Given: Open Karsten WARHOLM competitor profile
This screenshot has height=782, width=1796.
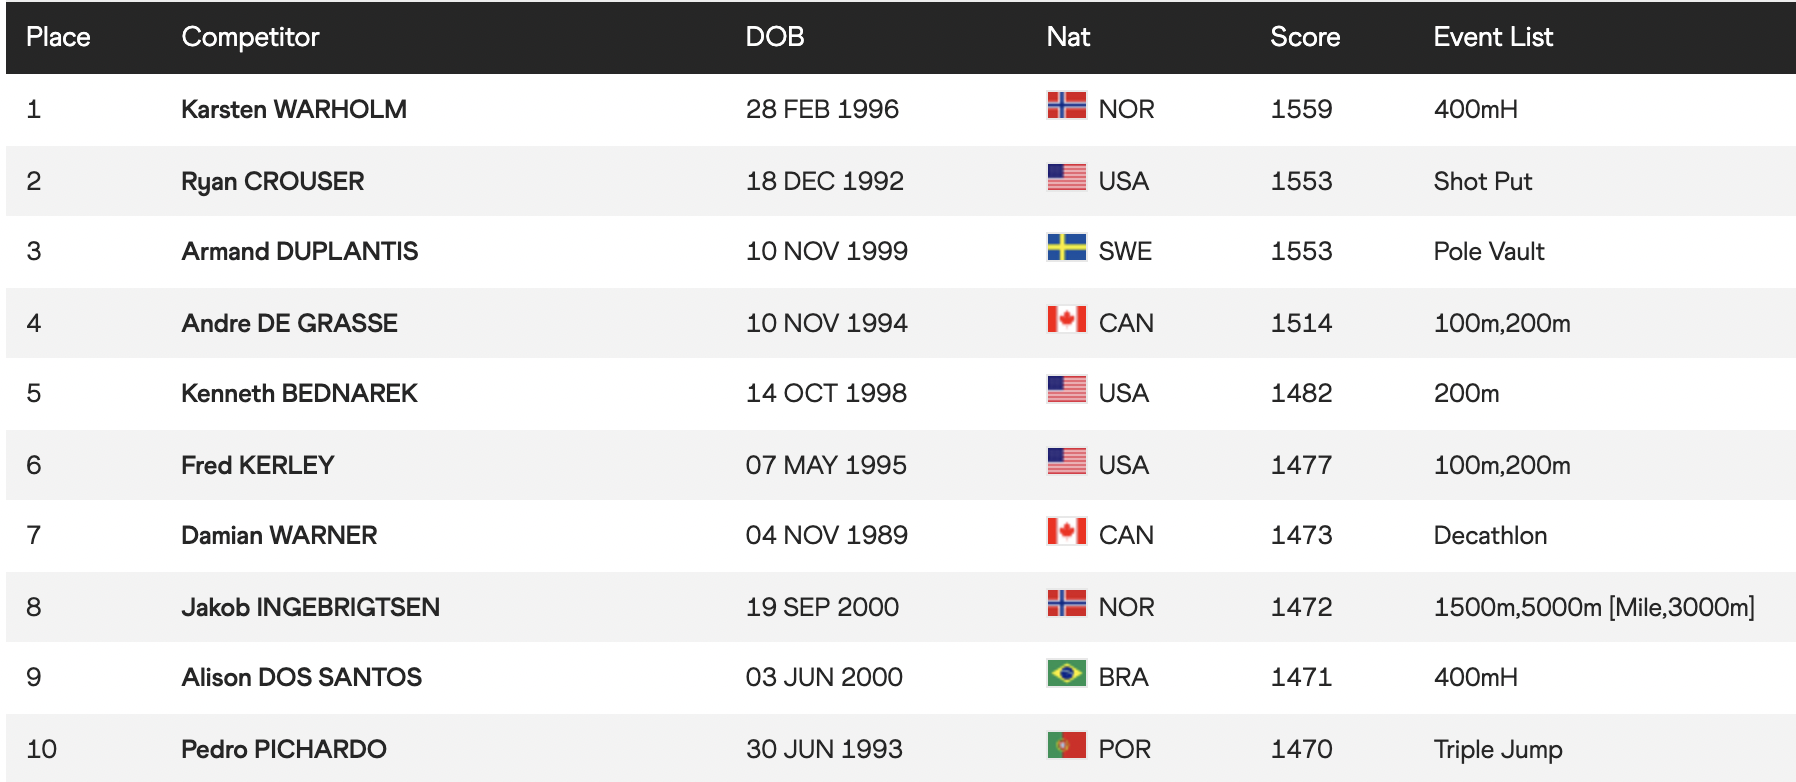Looking at the screenshot, I should (x=293, y=109).
